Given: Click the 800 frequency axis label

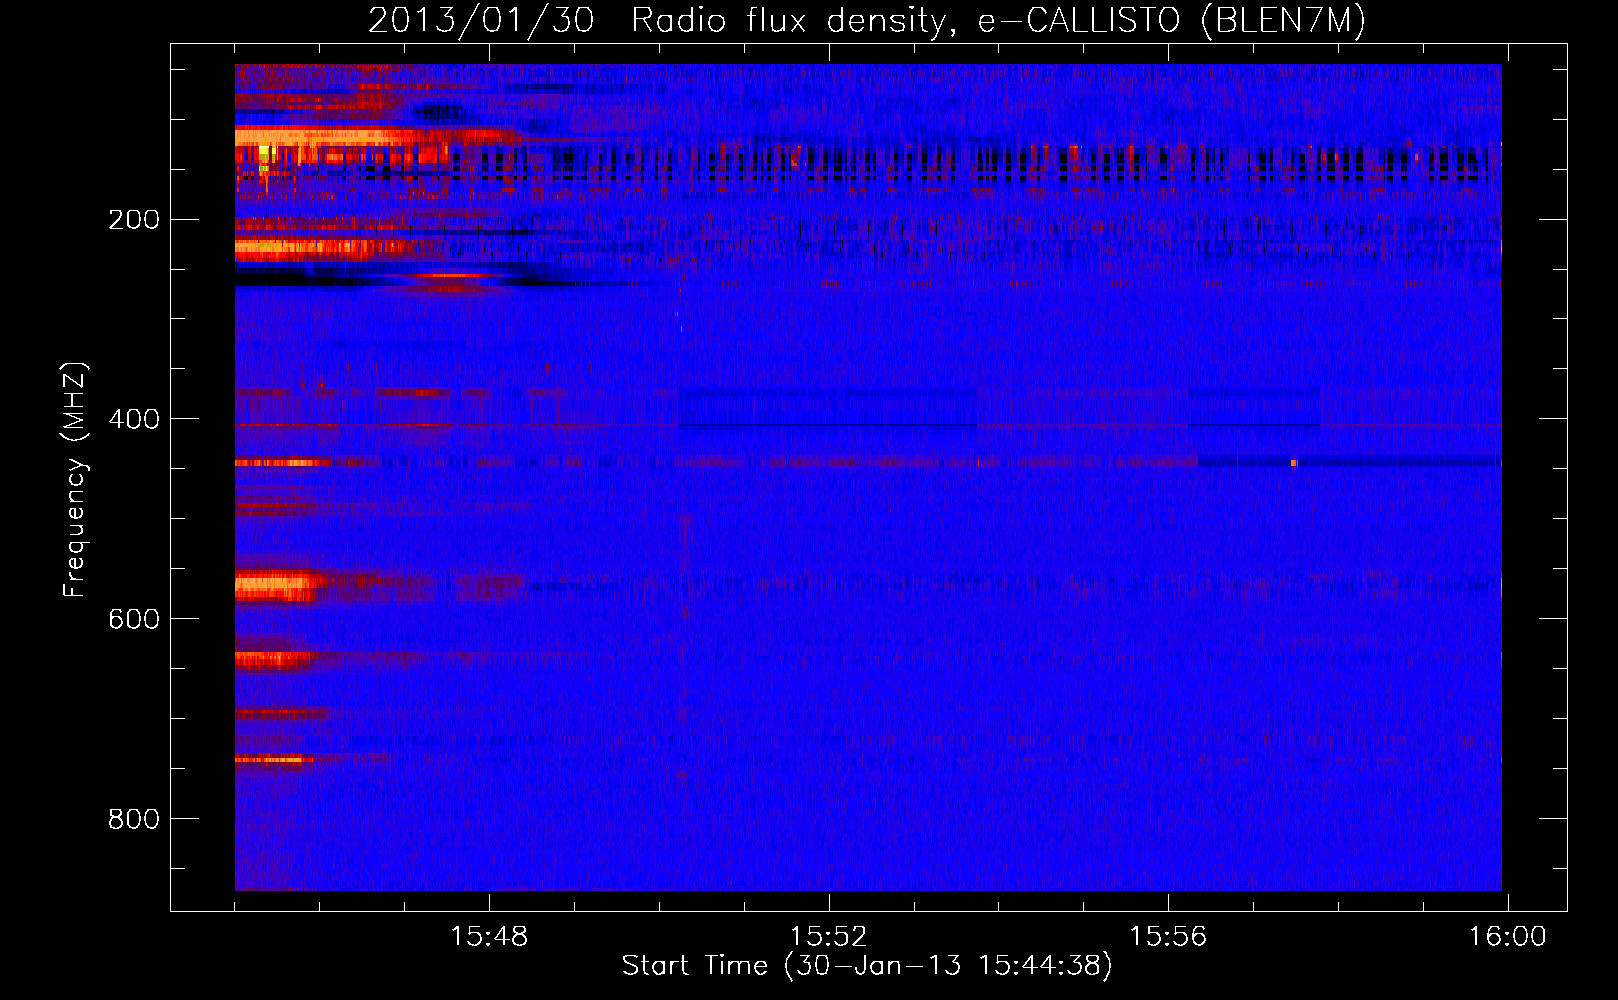Looking at the screenshot, I should click(x=134, y=820).
